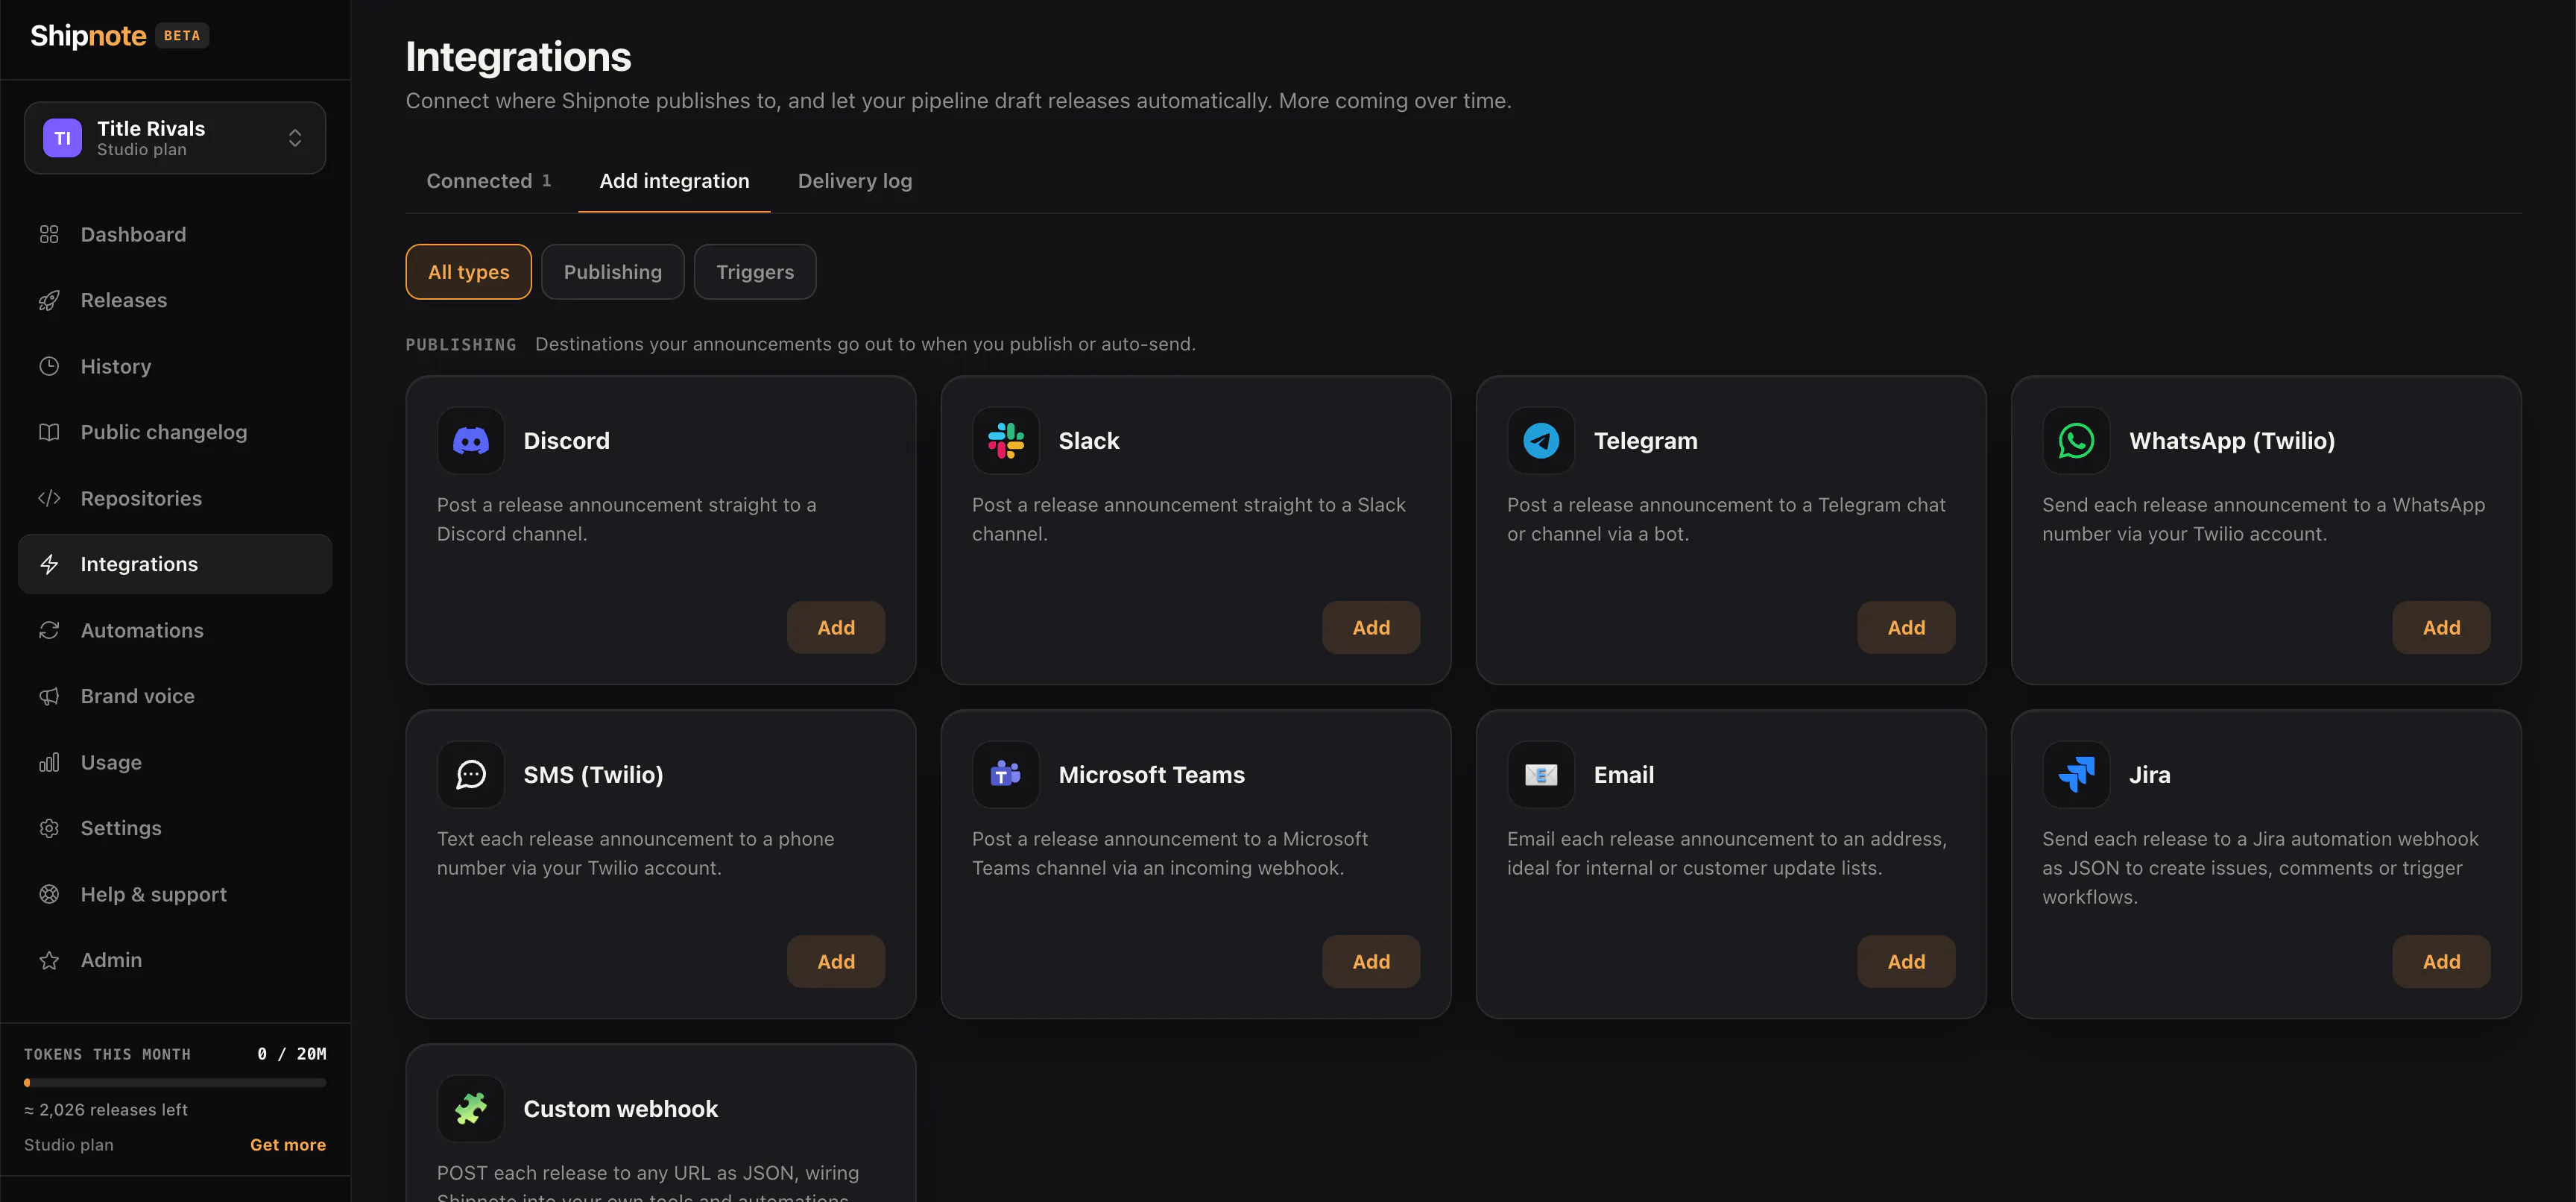
Task: Switch to the Connected tab
Action: coord(489,181)
